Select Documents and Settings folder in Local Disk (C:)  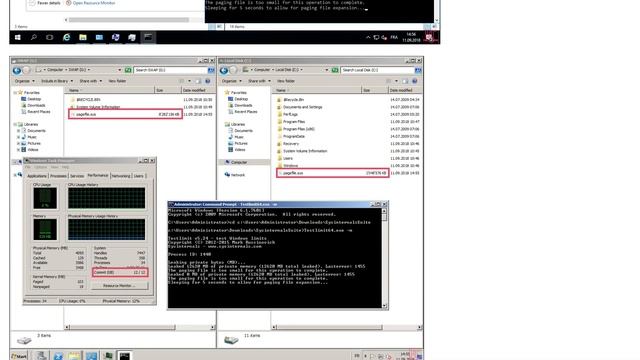coord(302,107)
